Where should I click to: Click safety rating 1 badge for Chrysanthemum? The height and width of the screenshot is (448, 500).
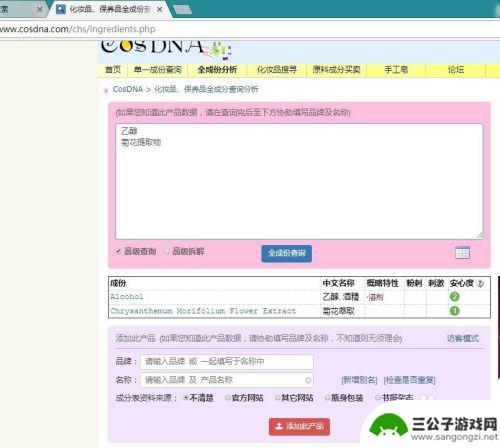tap(454, 311)
